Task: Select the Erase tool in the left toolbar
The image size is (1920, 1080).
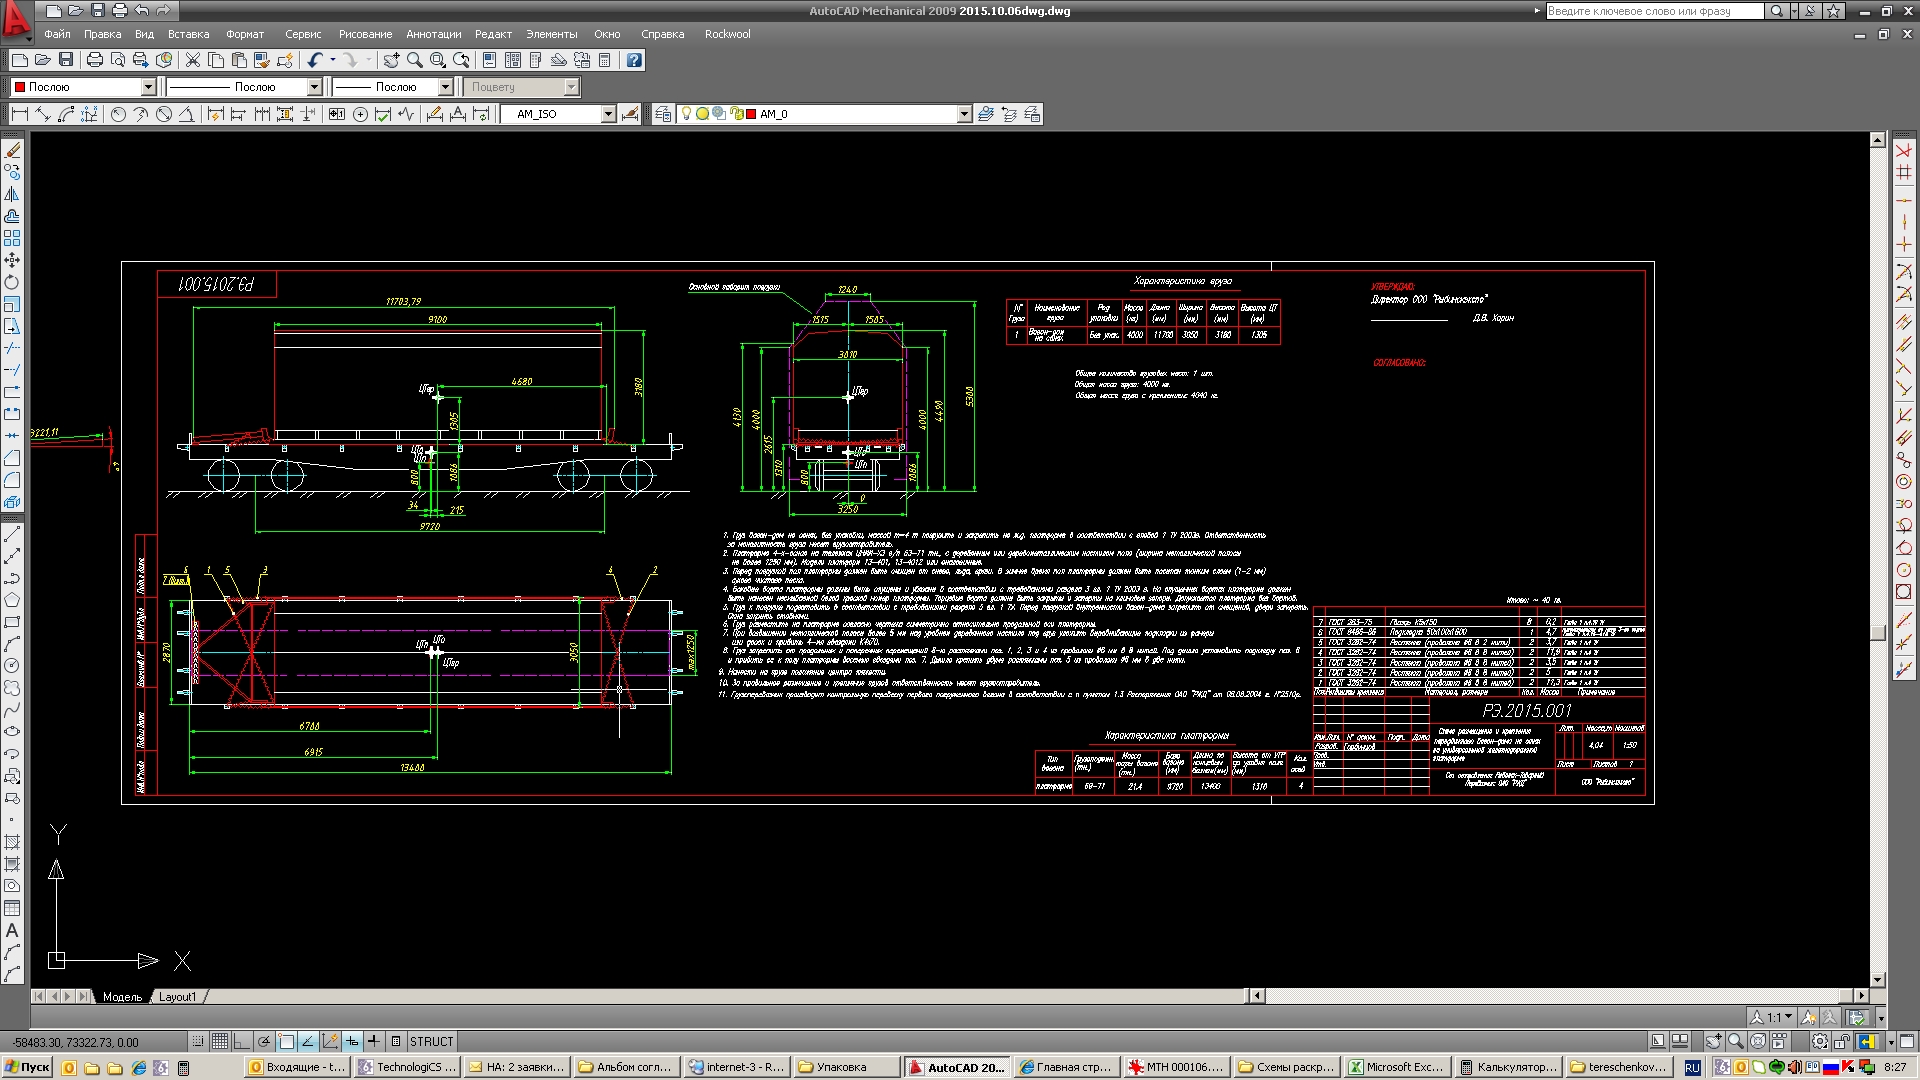Action: coord(12,150)
